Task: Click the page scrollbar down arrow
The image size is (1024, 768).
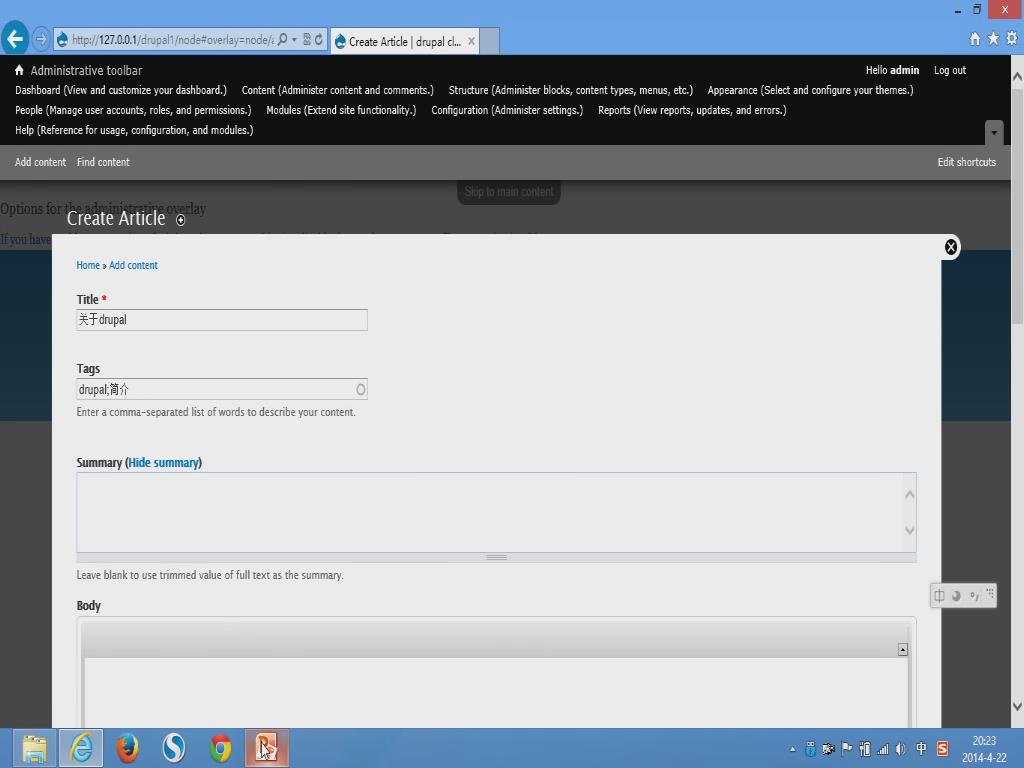Action: [1017, 706]
